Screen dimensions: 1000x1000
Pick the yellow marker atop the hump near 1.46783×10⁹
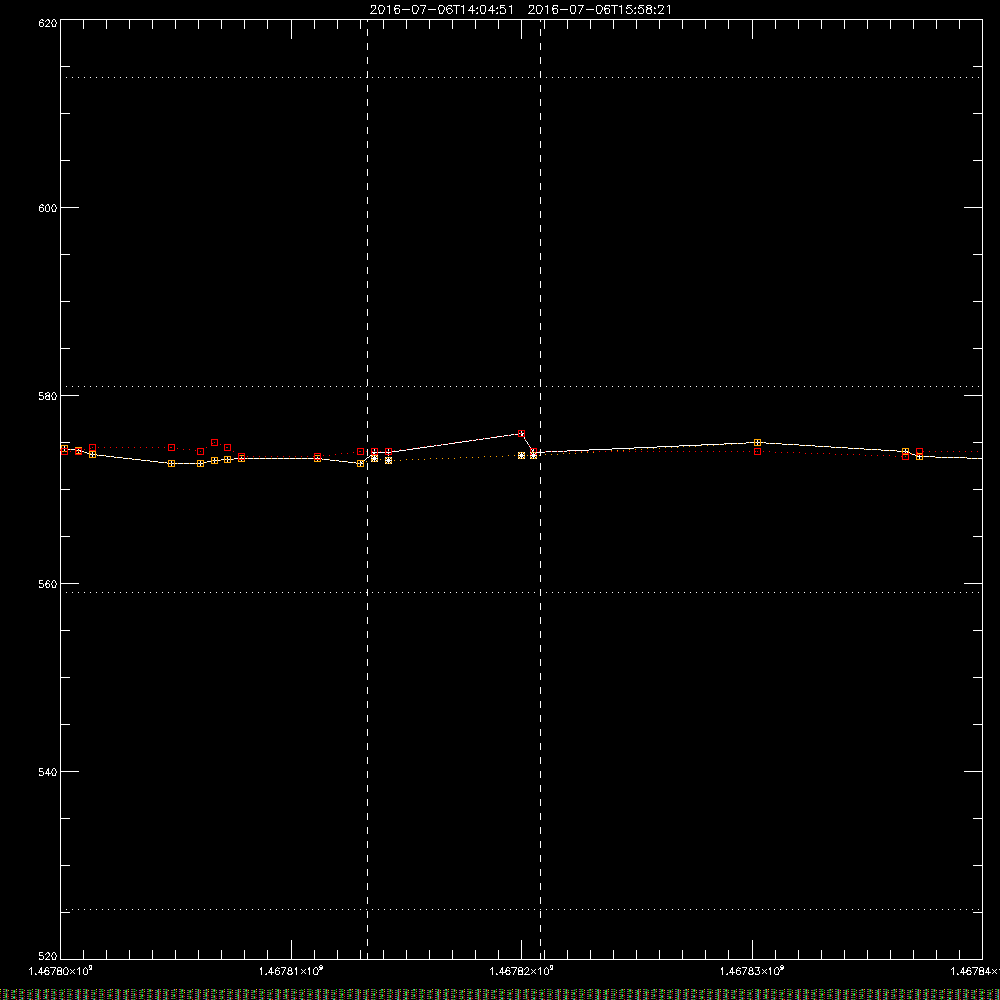(x=758, y=443)
